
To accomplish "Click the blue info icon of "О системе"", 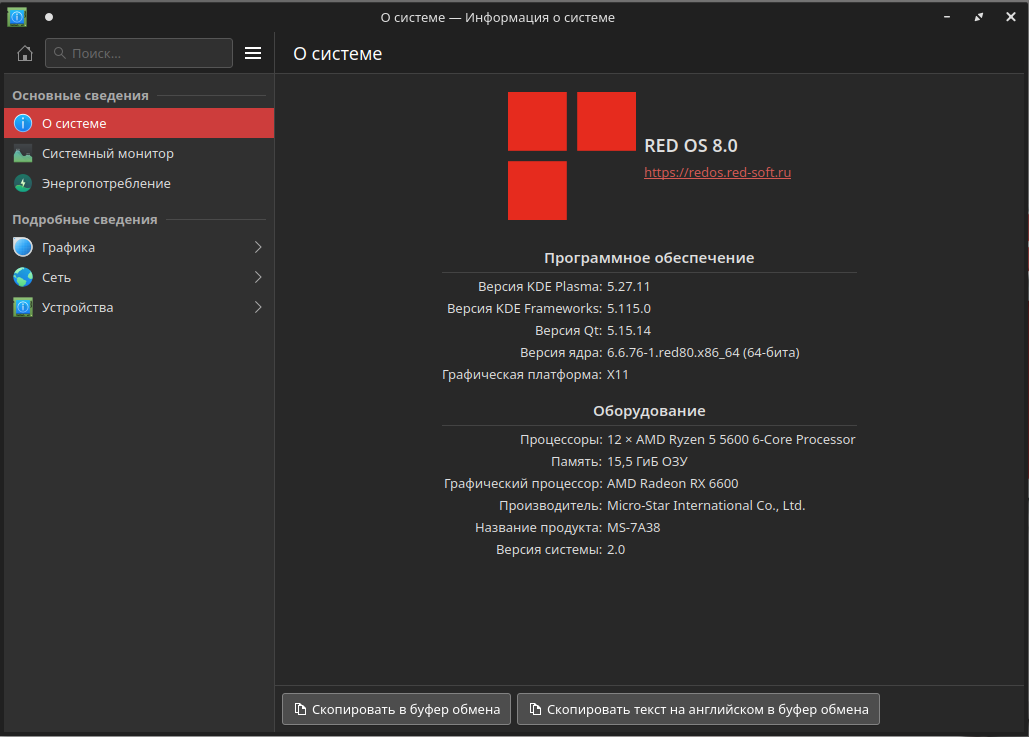I will click(23, 123).
